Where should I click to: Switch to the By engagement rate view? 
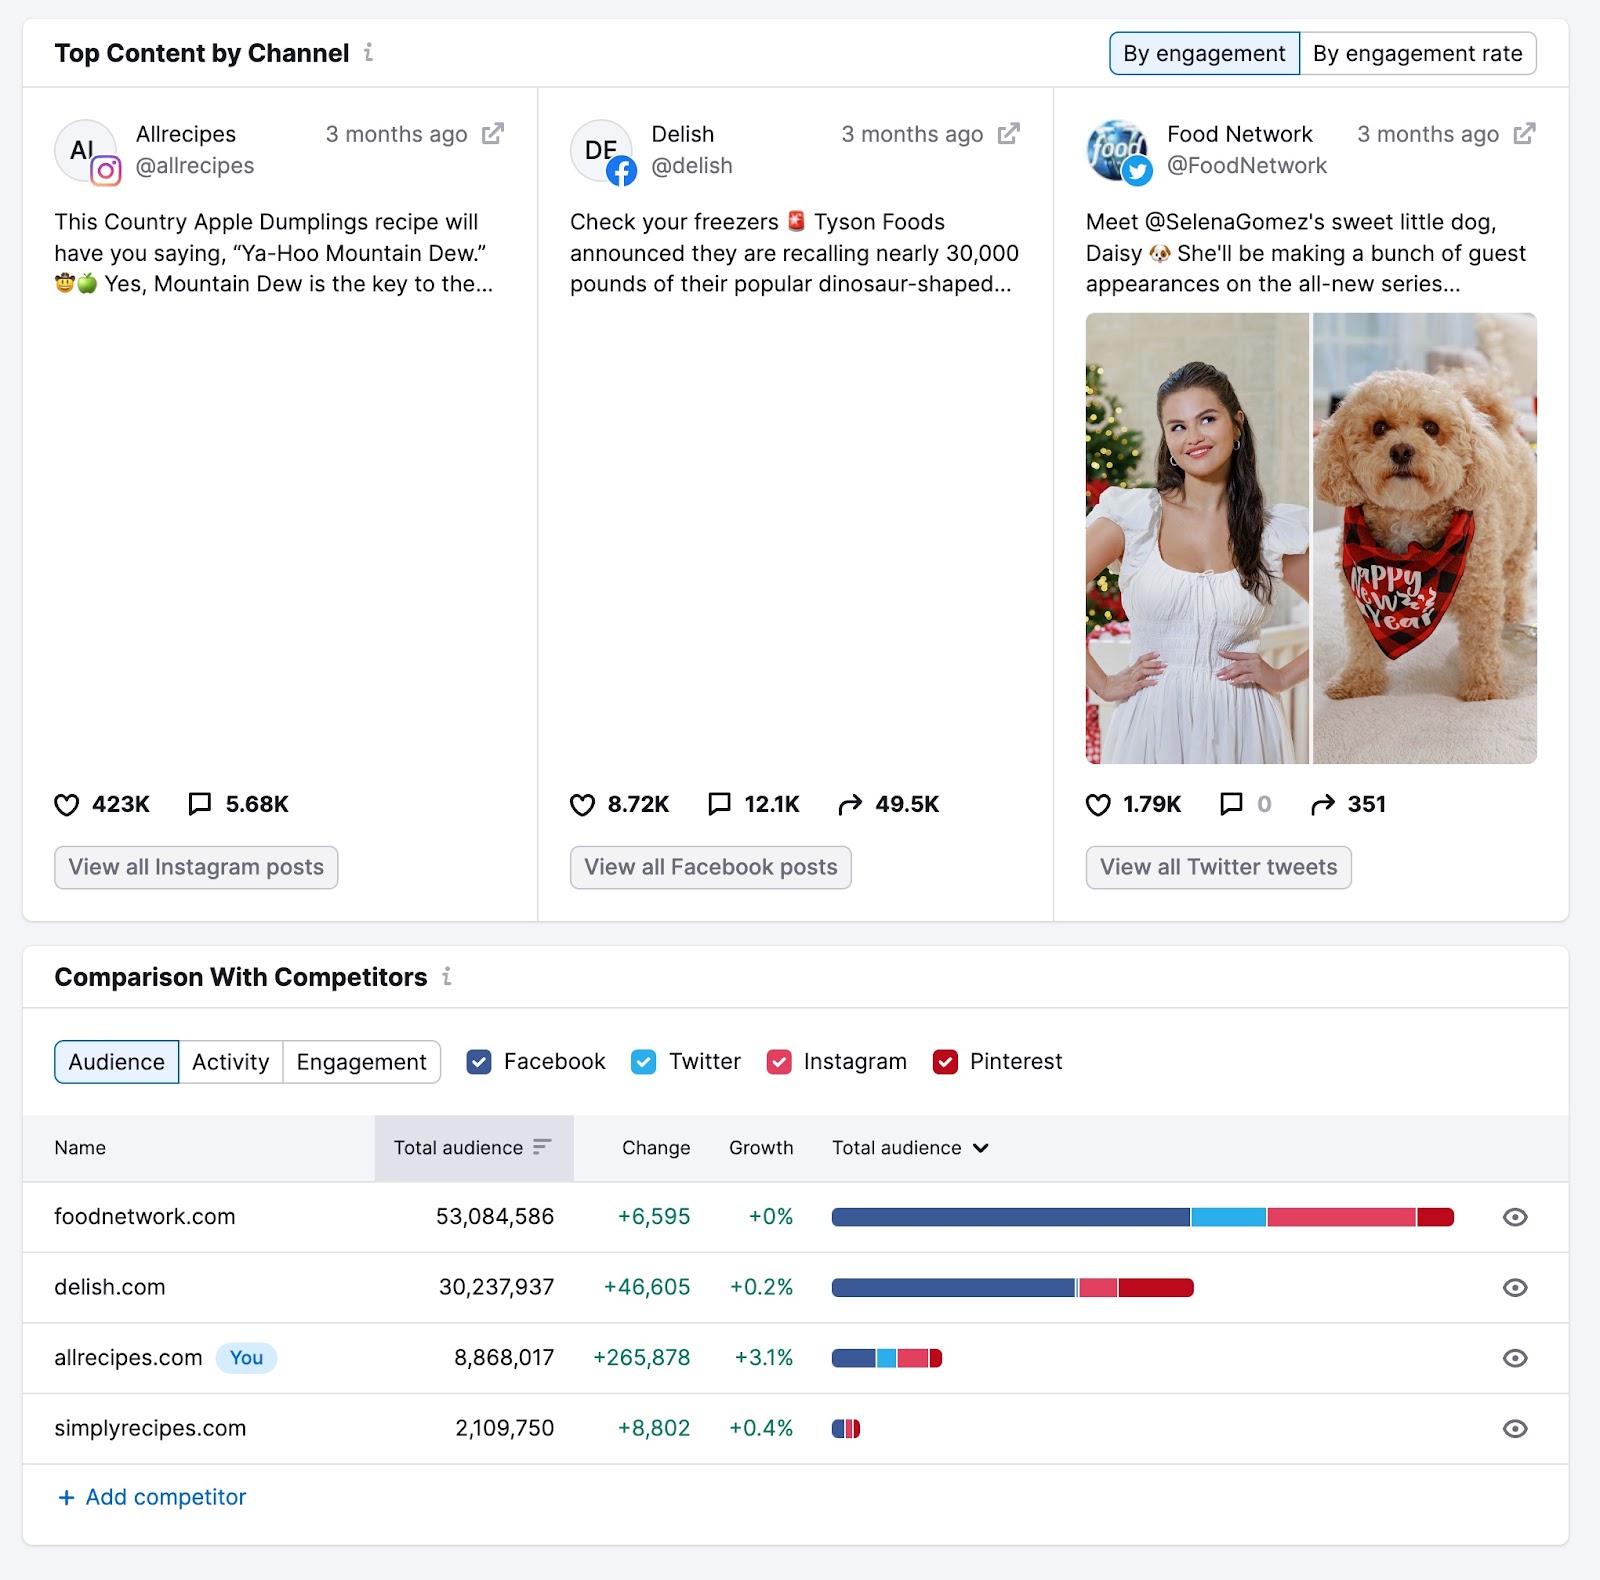[x=1419, y=53]
